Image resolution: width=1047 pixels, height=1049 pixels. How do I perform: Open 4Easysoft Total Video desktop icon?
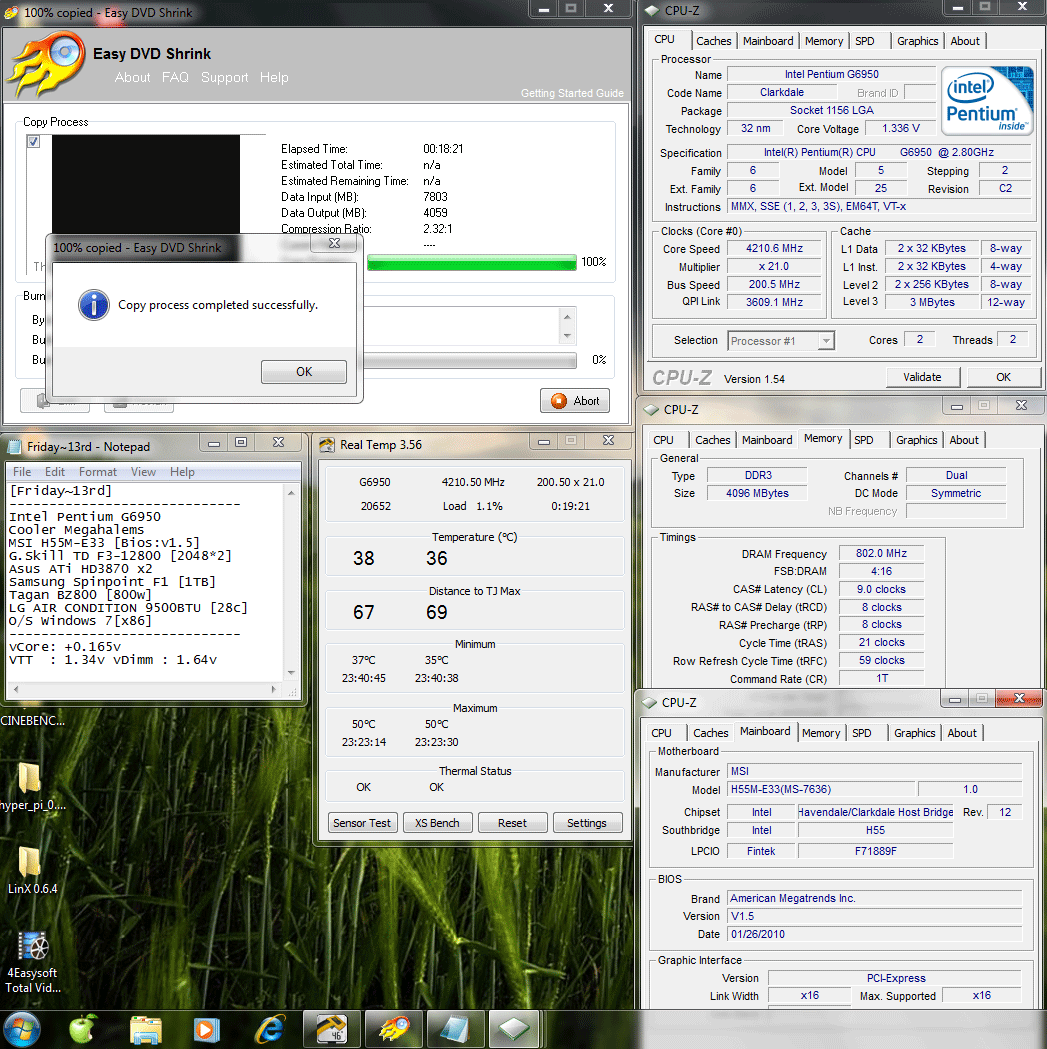click(x=32, y=962)
